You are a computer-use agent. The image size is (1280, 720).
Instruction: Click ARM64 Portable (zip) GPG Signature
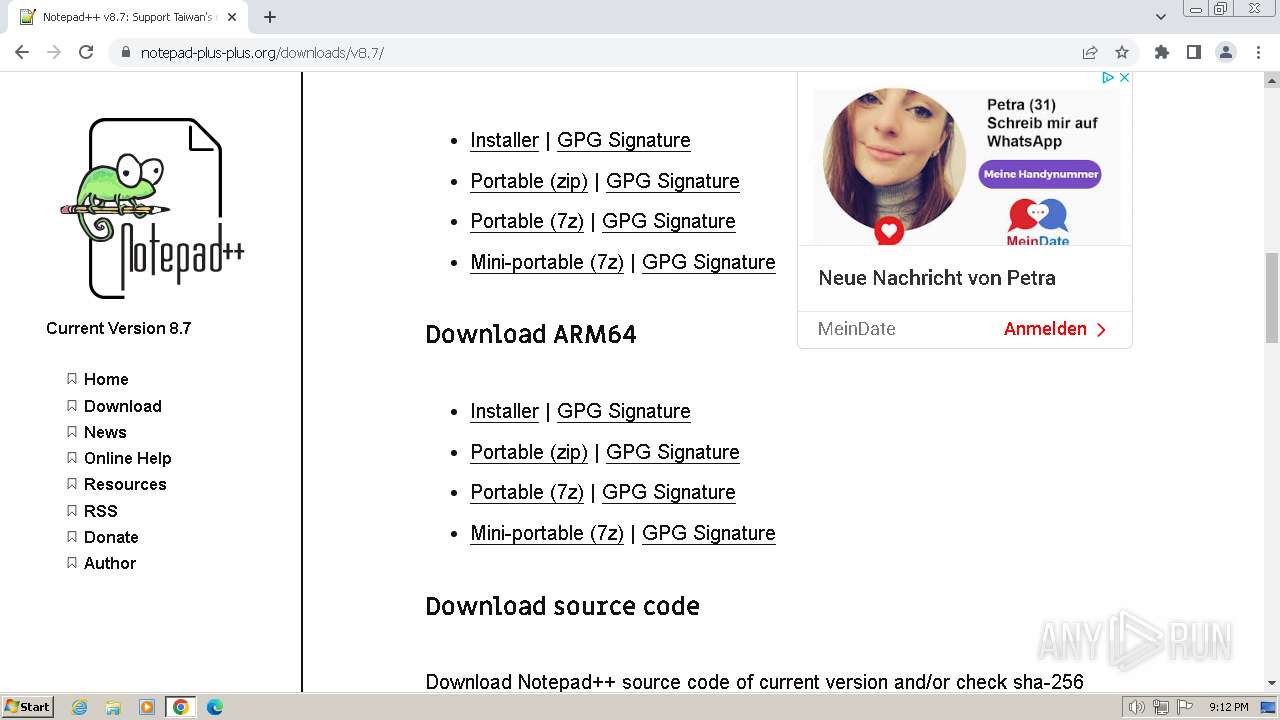pyautogui.click(x=673, y=452)
